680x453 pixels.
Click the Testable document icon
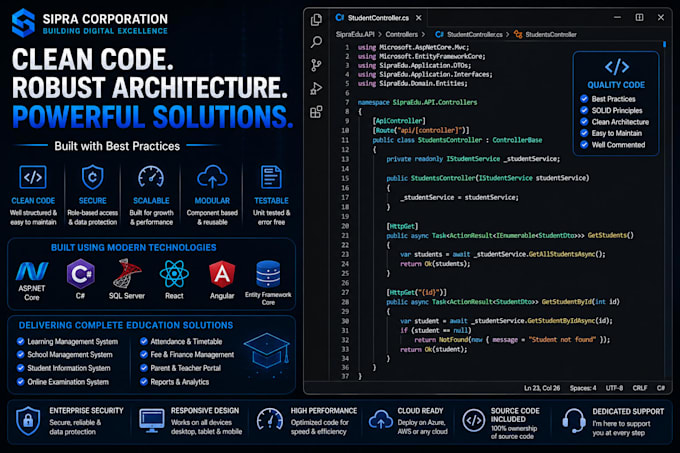tap(271, 177)
